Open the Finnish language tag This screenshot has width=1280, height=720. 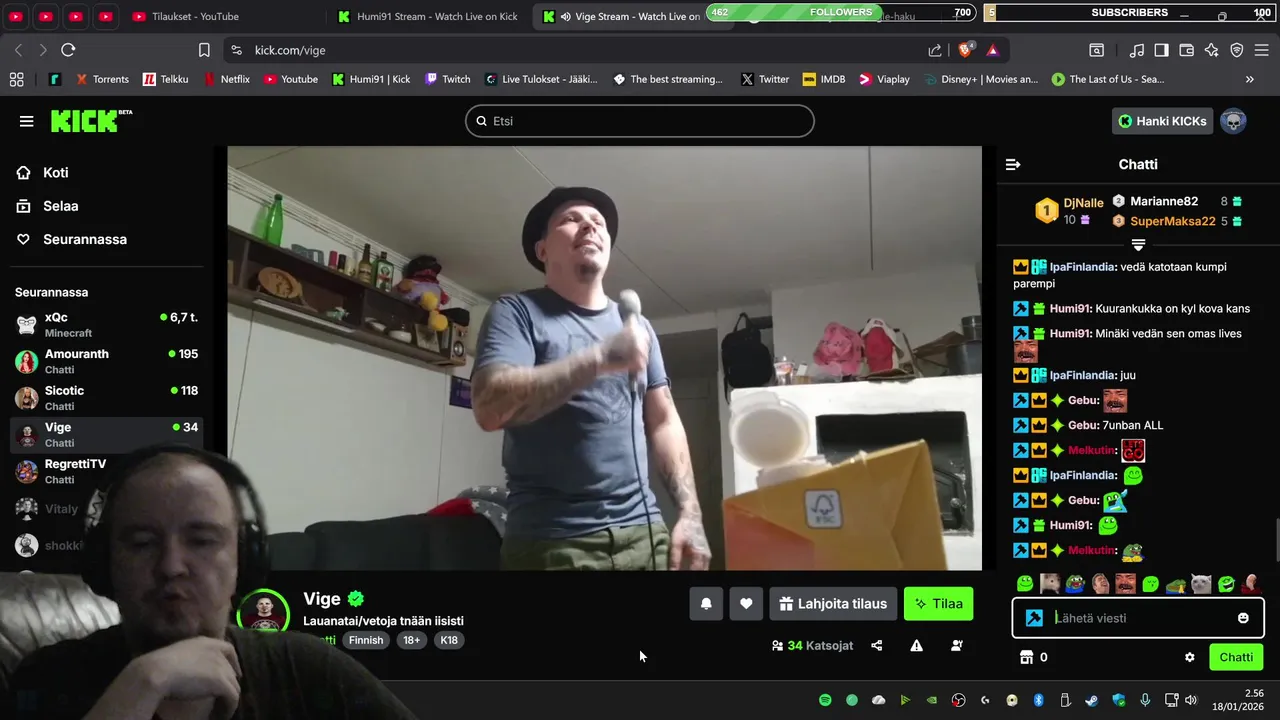pyautogui.click(x=366, y=640)
